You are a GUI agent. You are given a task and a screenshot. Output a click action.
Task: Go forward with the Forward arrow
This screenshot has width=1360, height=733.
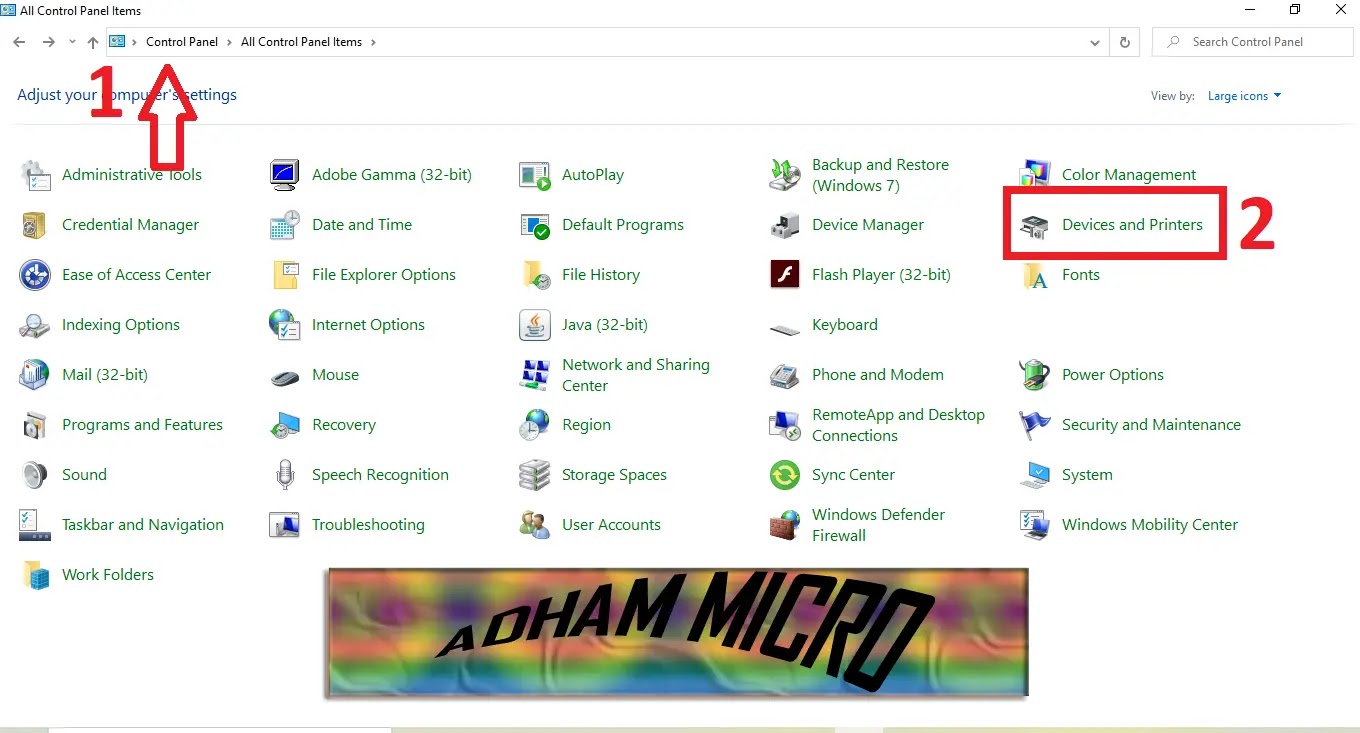[48, 42]
